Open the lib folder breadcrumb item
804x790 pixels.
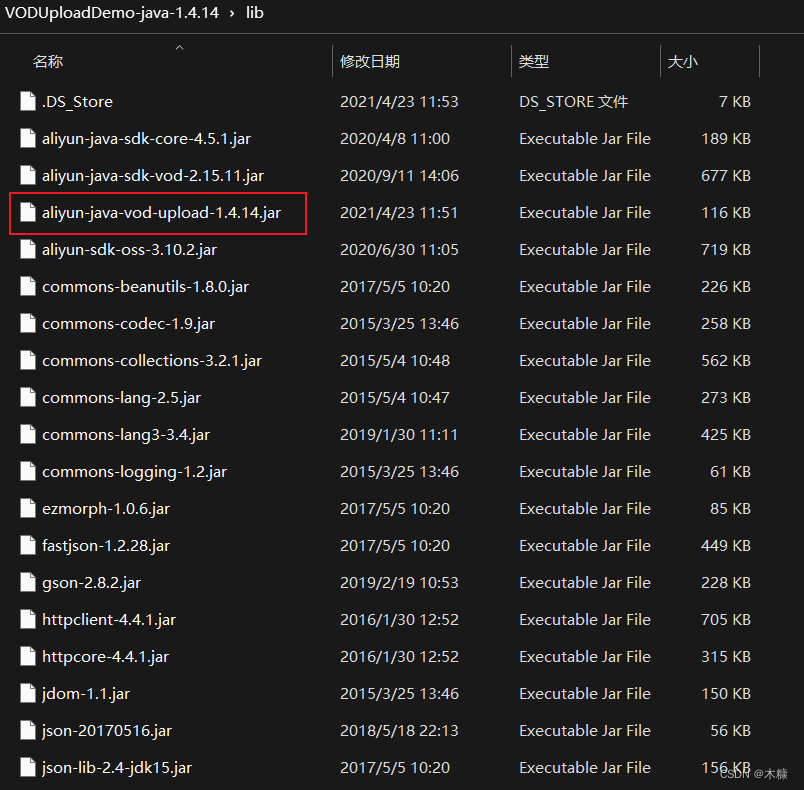[254, 13]
